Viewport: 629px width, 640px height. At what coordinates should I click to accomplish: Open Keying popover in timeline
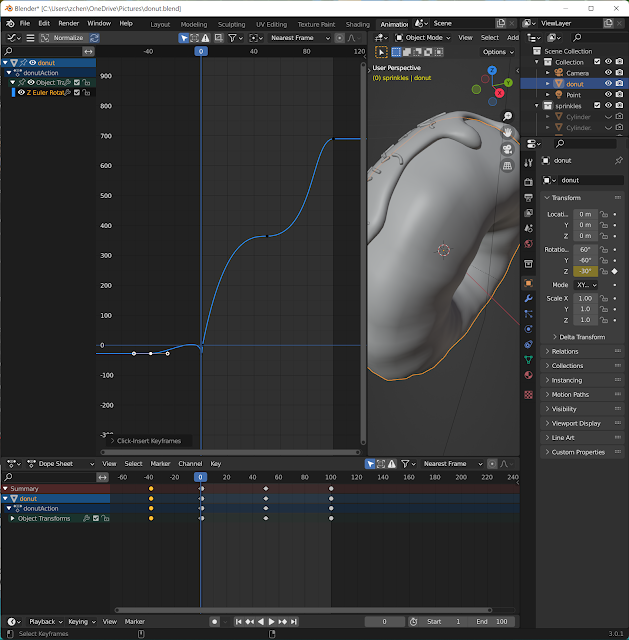[81, 622]
